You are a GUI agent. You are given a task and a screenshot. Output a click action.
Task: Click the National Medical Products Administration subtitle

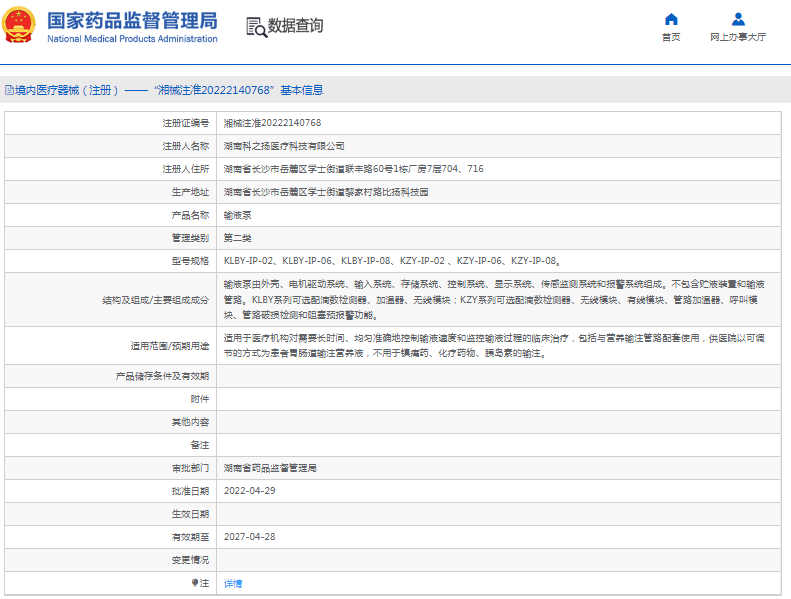(132, 39)
